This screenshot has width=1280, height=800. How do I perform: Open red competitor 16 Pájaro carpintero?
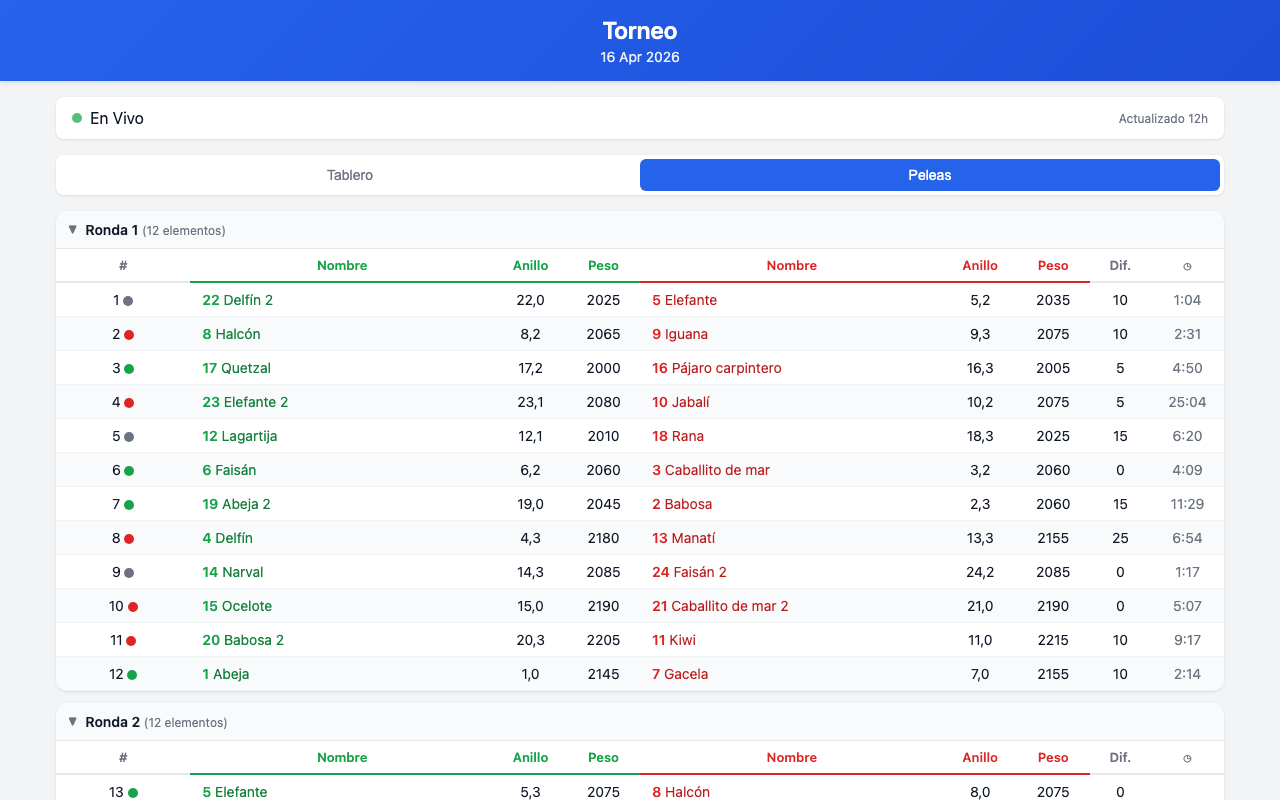[717, 368]
